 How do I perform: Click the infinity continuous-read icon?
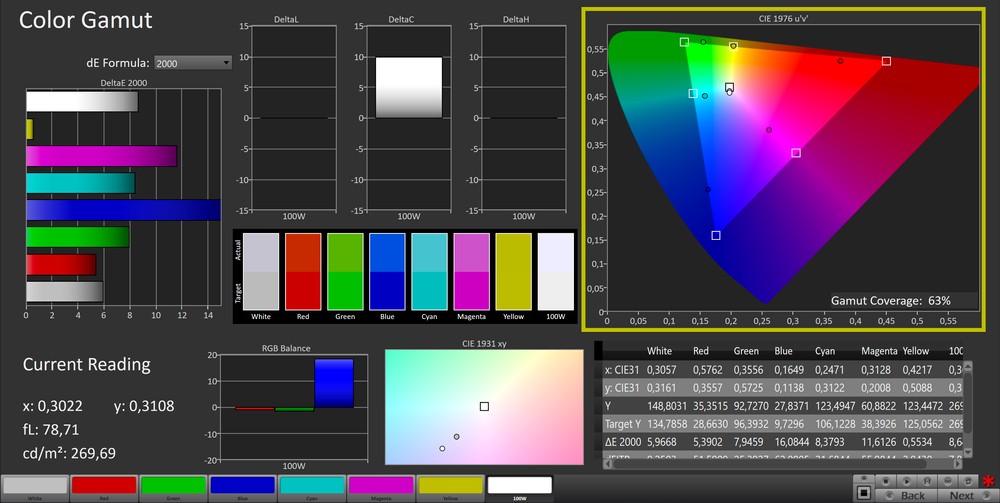point(947,481)
